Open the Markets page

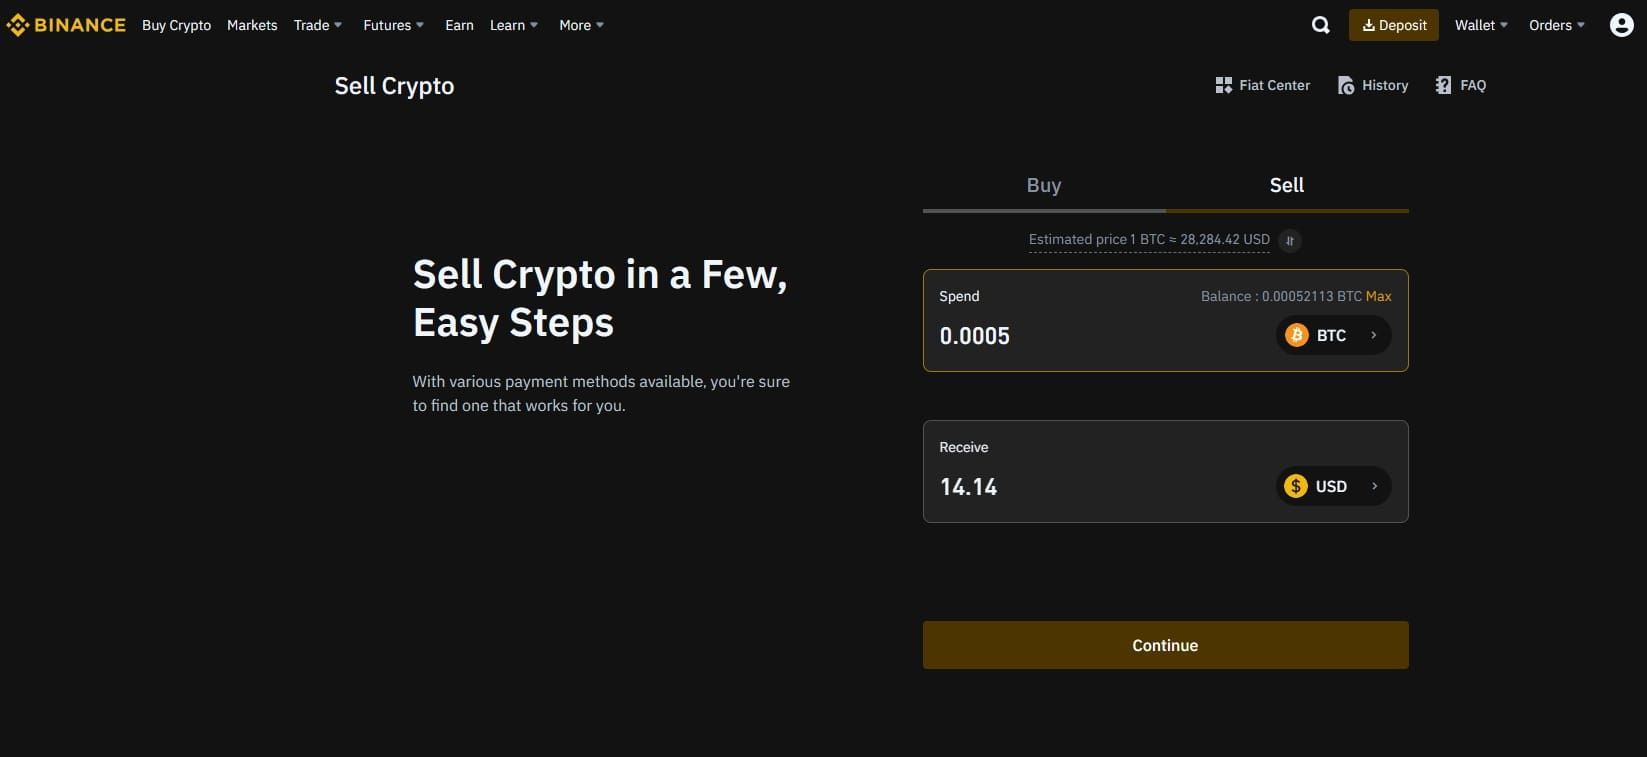(x=252, y=25)
